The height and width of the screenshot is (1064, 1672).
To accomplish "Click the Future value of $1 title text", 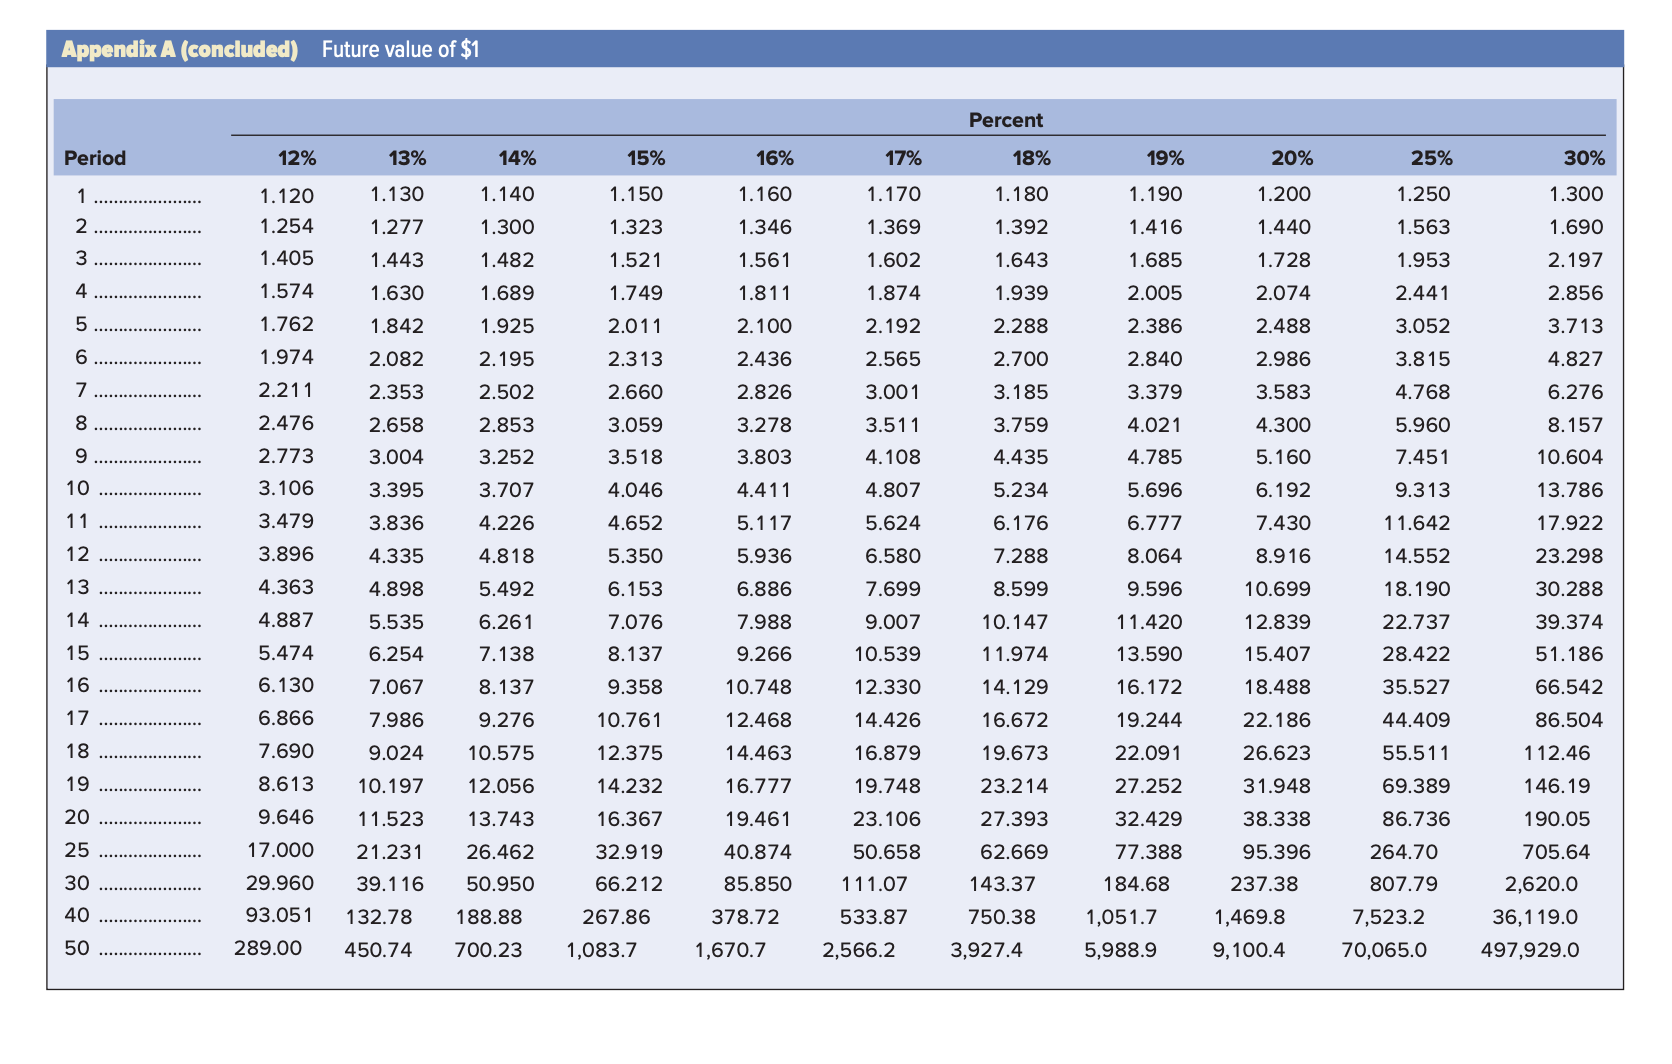I will click(x=399, y=47).
